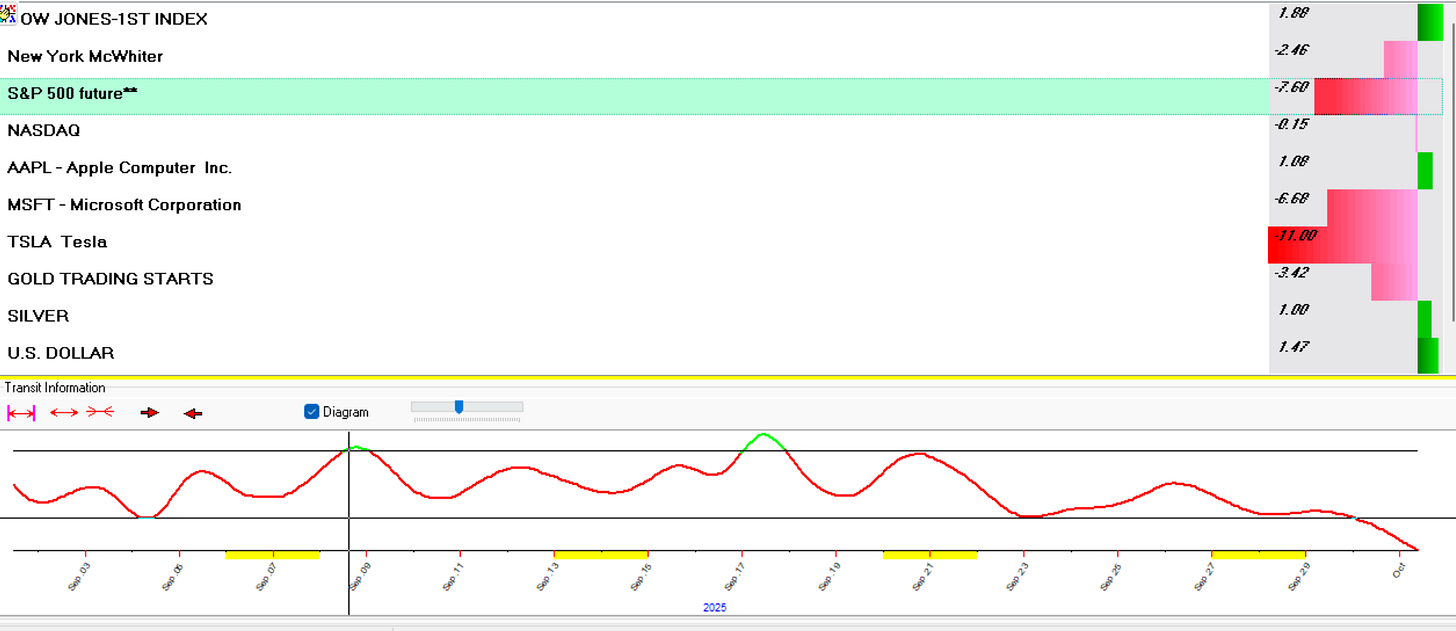Click the -6.68 value for MSFT
Viewport: 1456px width, 631px height.
[1291, 199]
